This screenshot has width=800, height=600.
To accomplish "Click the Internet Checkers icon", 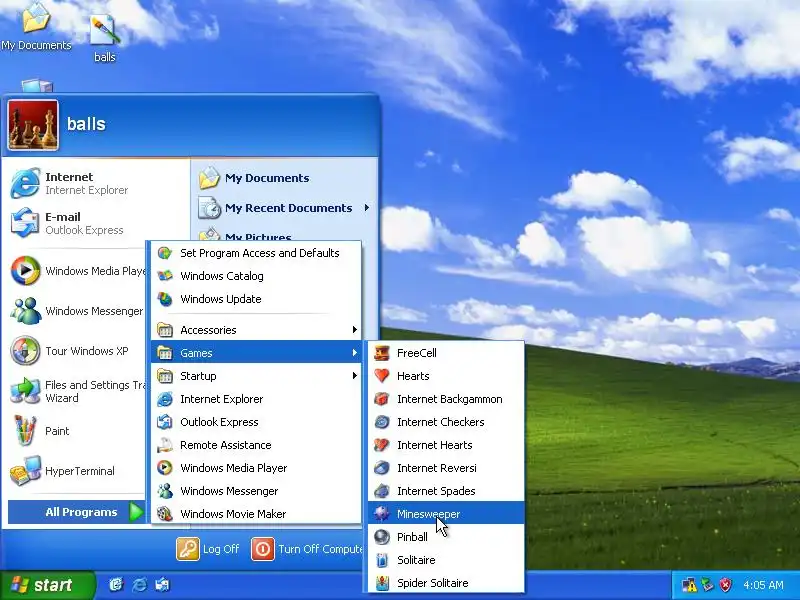I will click(x=382, y=422).
